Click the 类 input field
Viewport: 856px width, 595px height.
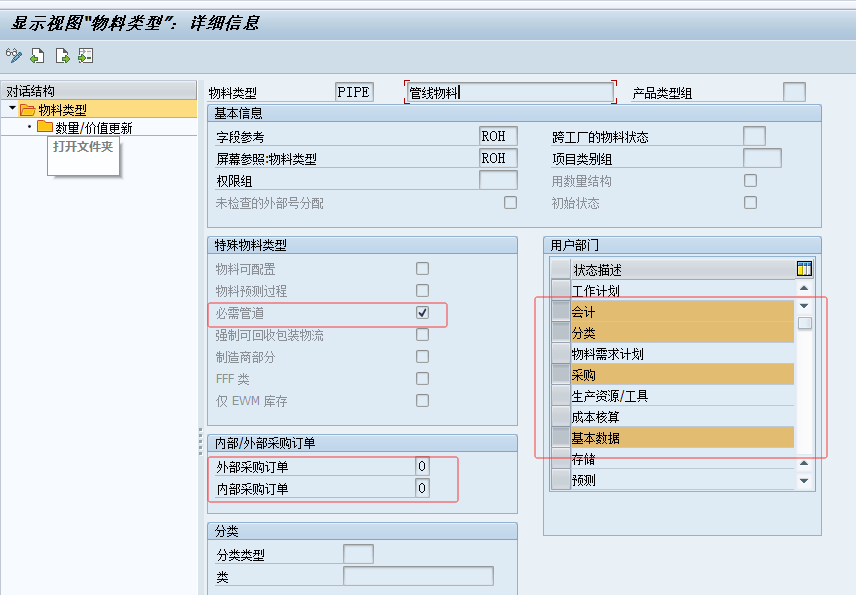(418, 576)
